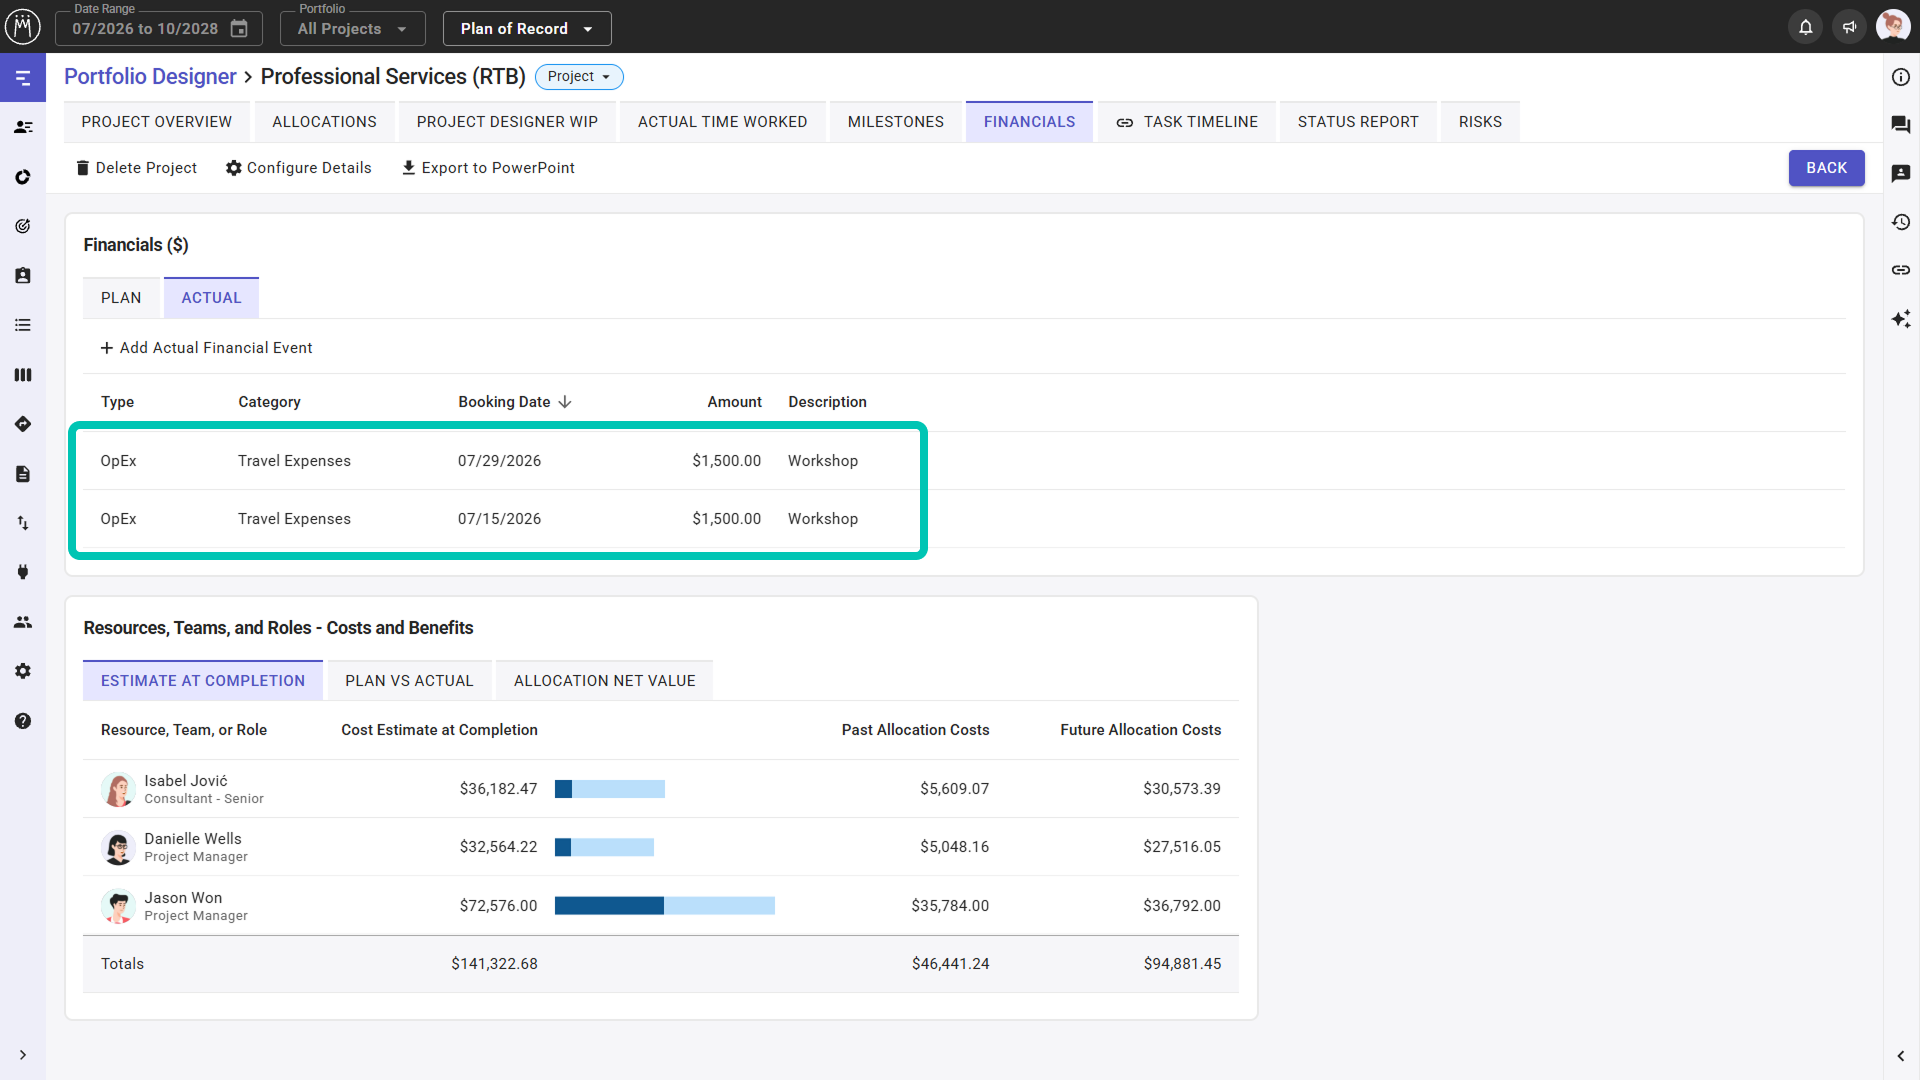Screen dimensions: 1920x1080
Task: Click the link chain icon on right
Action: pos(1901,270)
